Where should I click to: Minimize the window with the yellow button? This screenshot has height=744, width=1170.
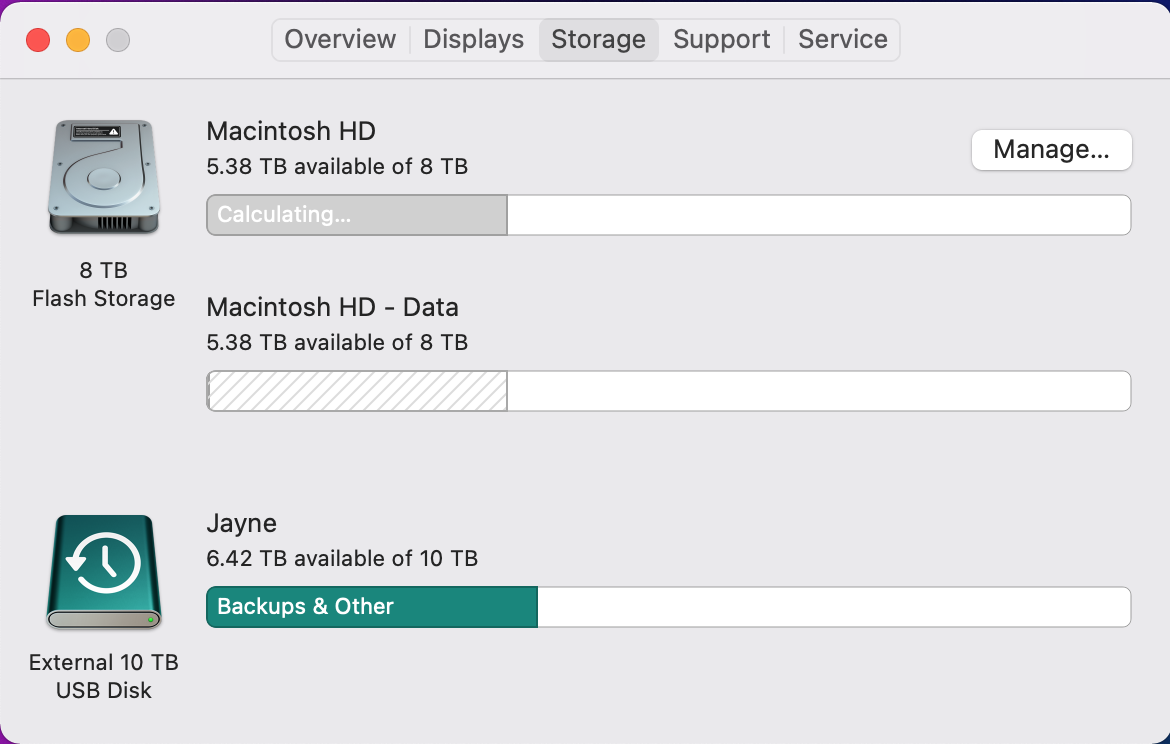pos(78,40)
